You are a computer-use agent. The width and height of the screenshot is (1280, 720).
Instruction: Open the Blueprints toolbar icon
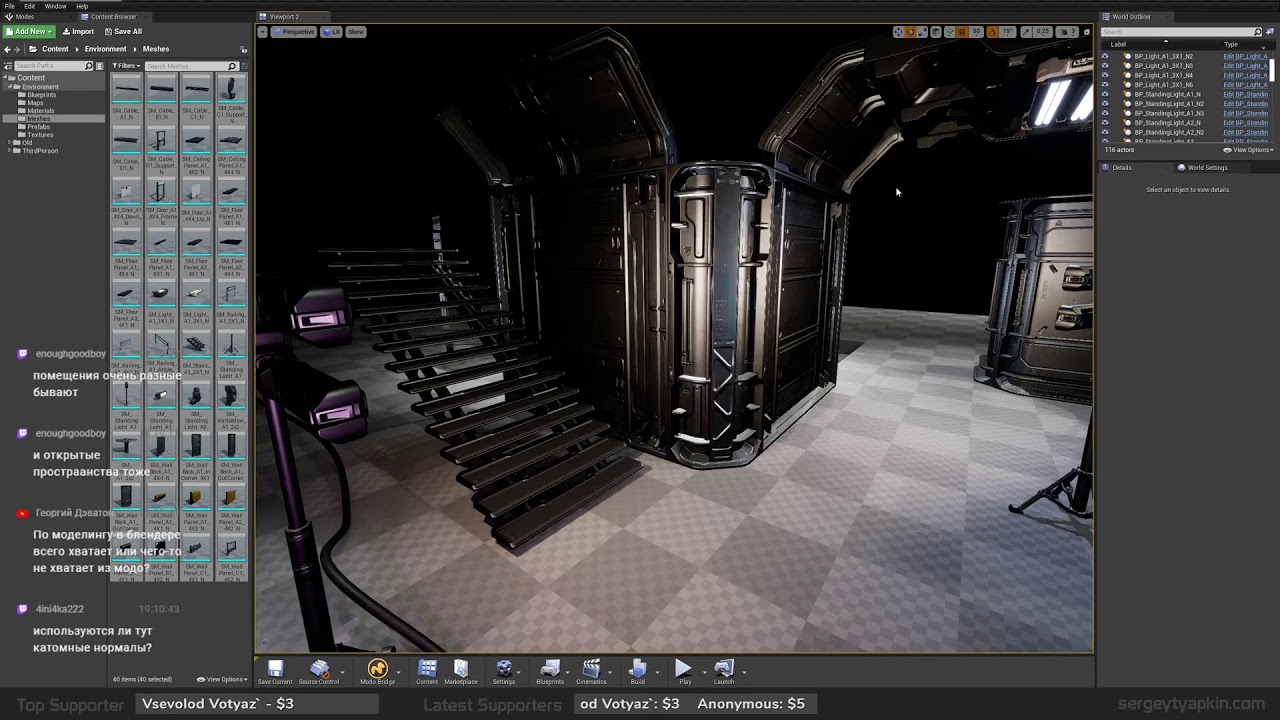coord(550,672)
